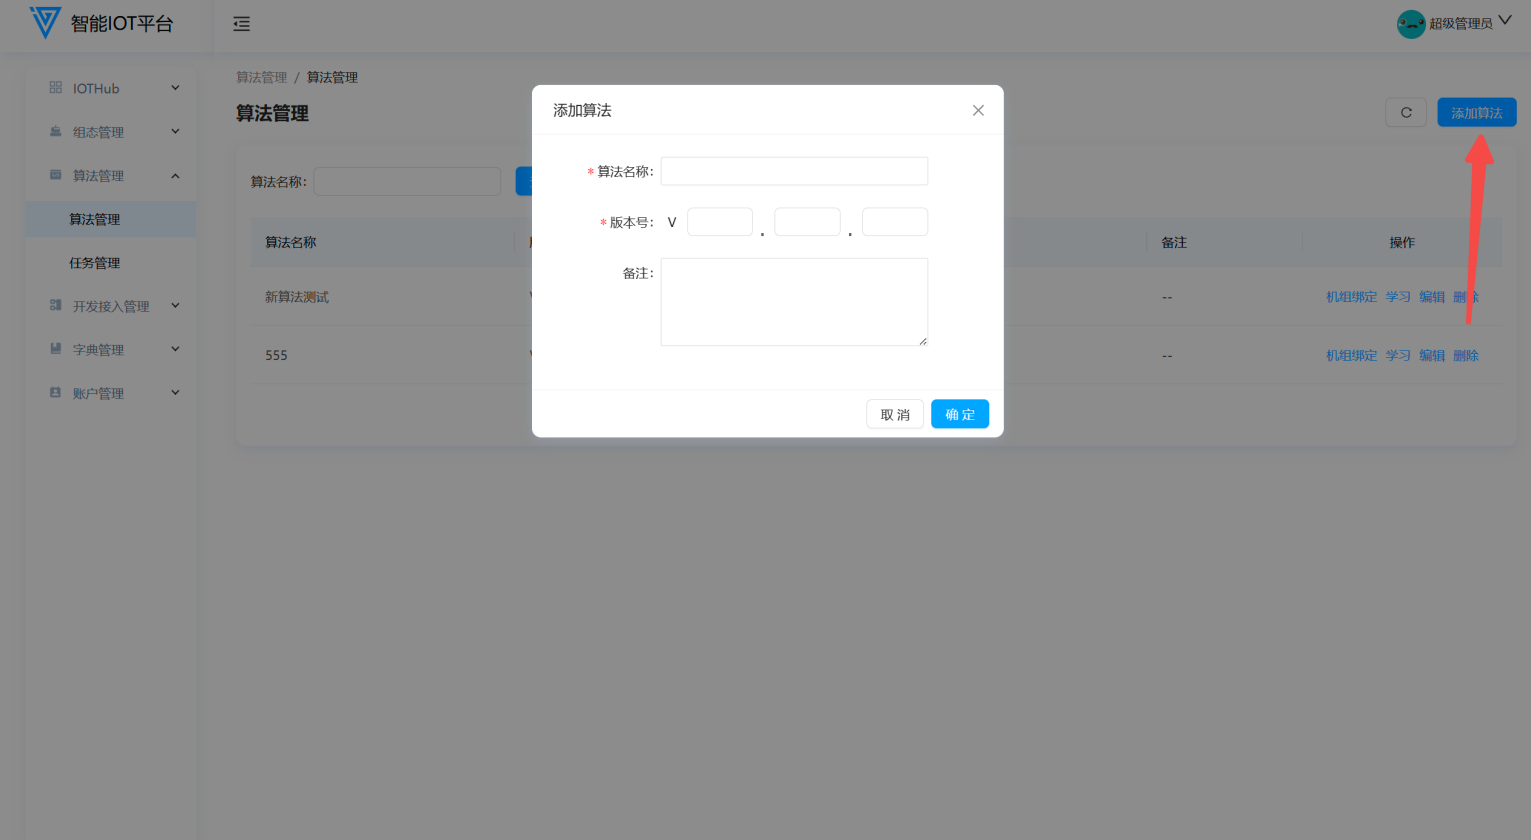Cancel the dialog with 取消
1531x840 pixels.
pos(895,414)
